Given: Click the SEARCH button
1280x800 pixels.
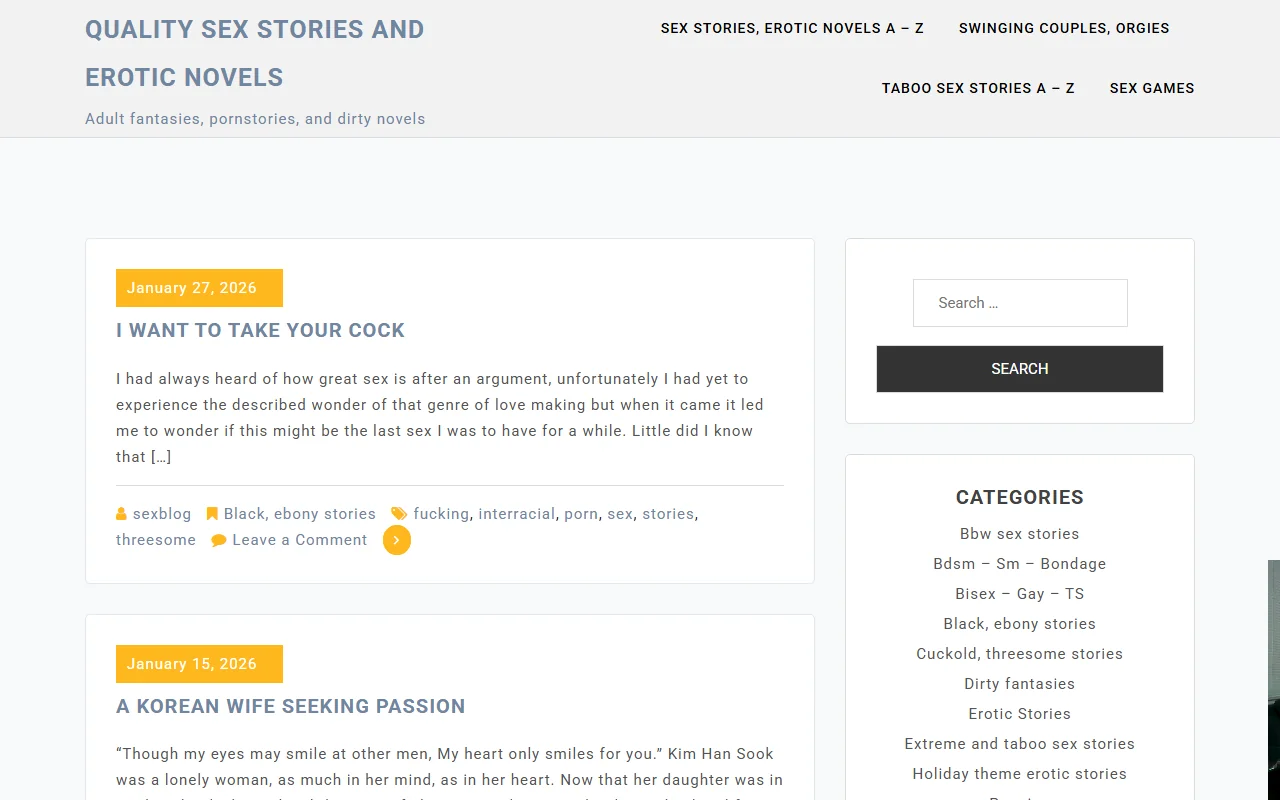Looking at the screenshot, I should 1019,368.
